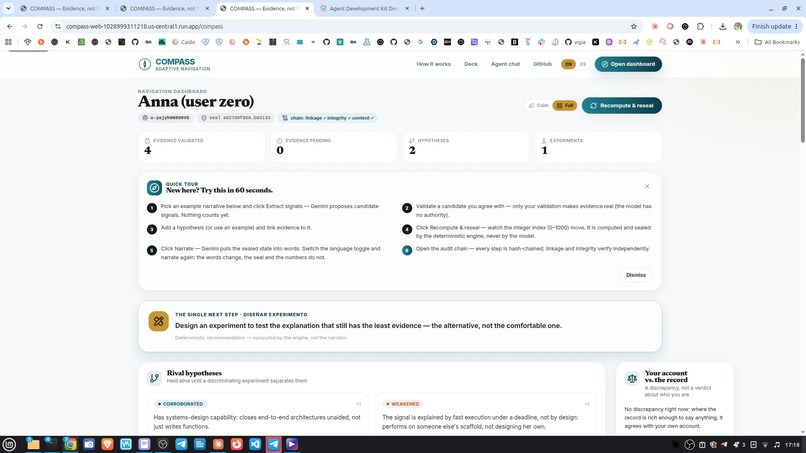Click the Open dashboard button
The height and width of the screenshot is (453, 806).
tap(628, 64)
